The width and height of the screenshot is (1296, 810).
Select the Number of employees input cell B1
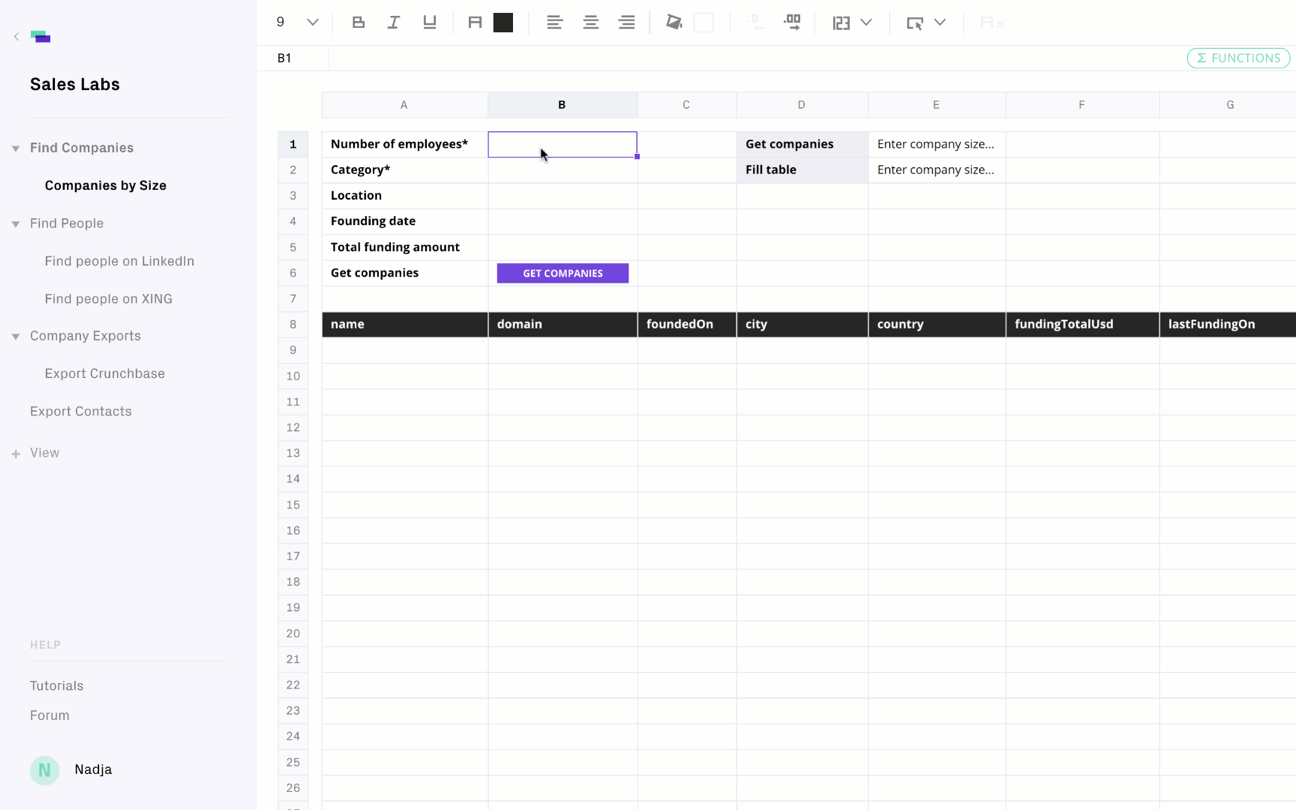562,144
